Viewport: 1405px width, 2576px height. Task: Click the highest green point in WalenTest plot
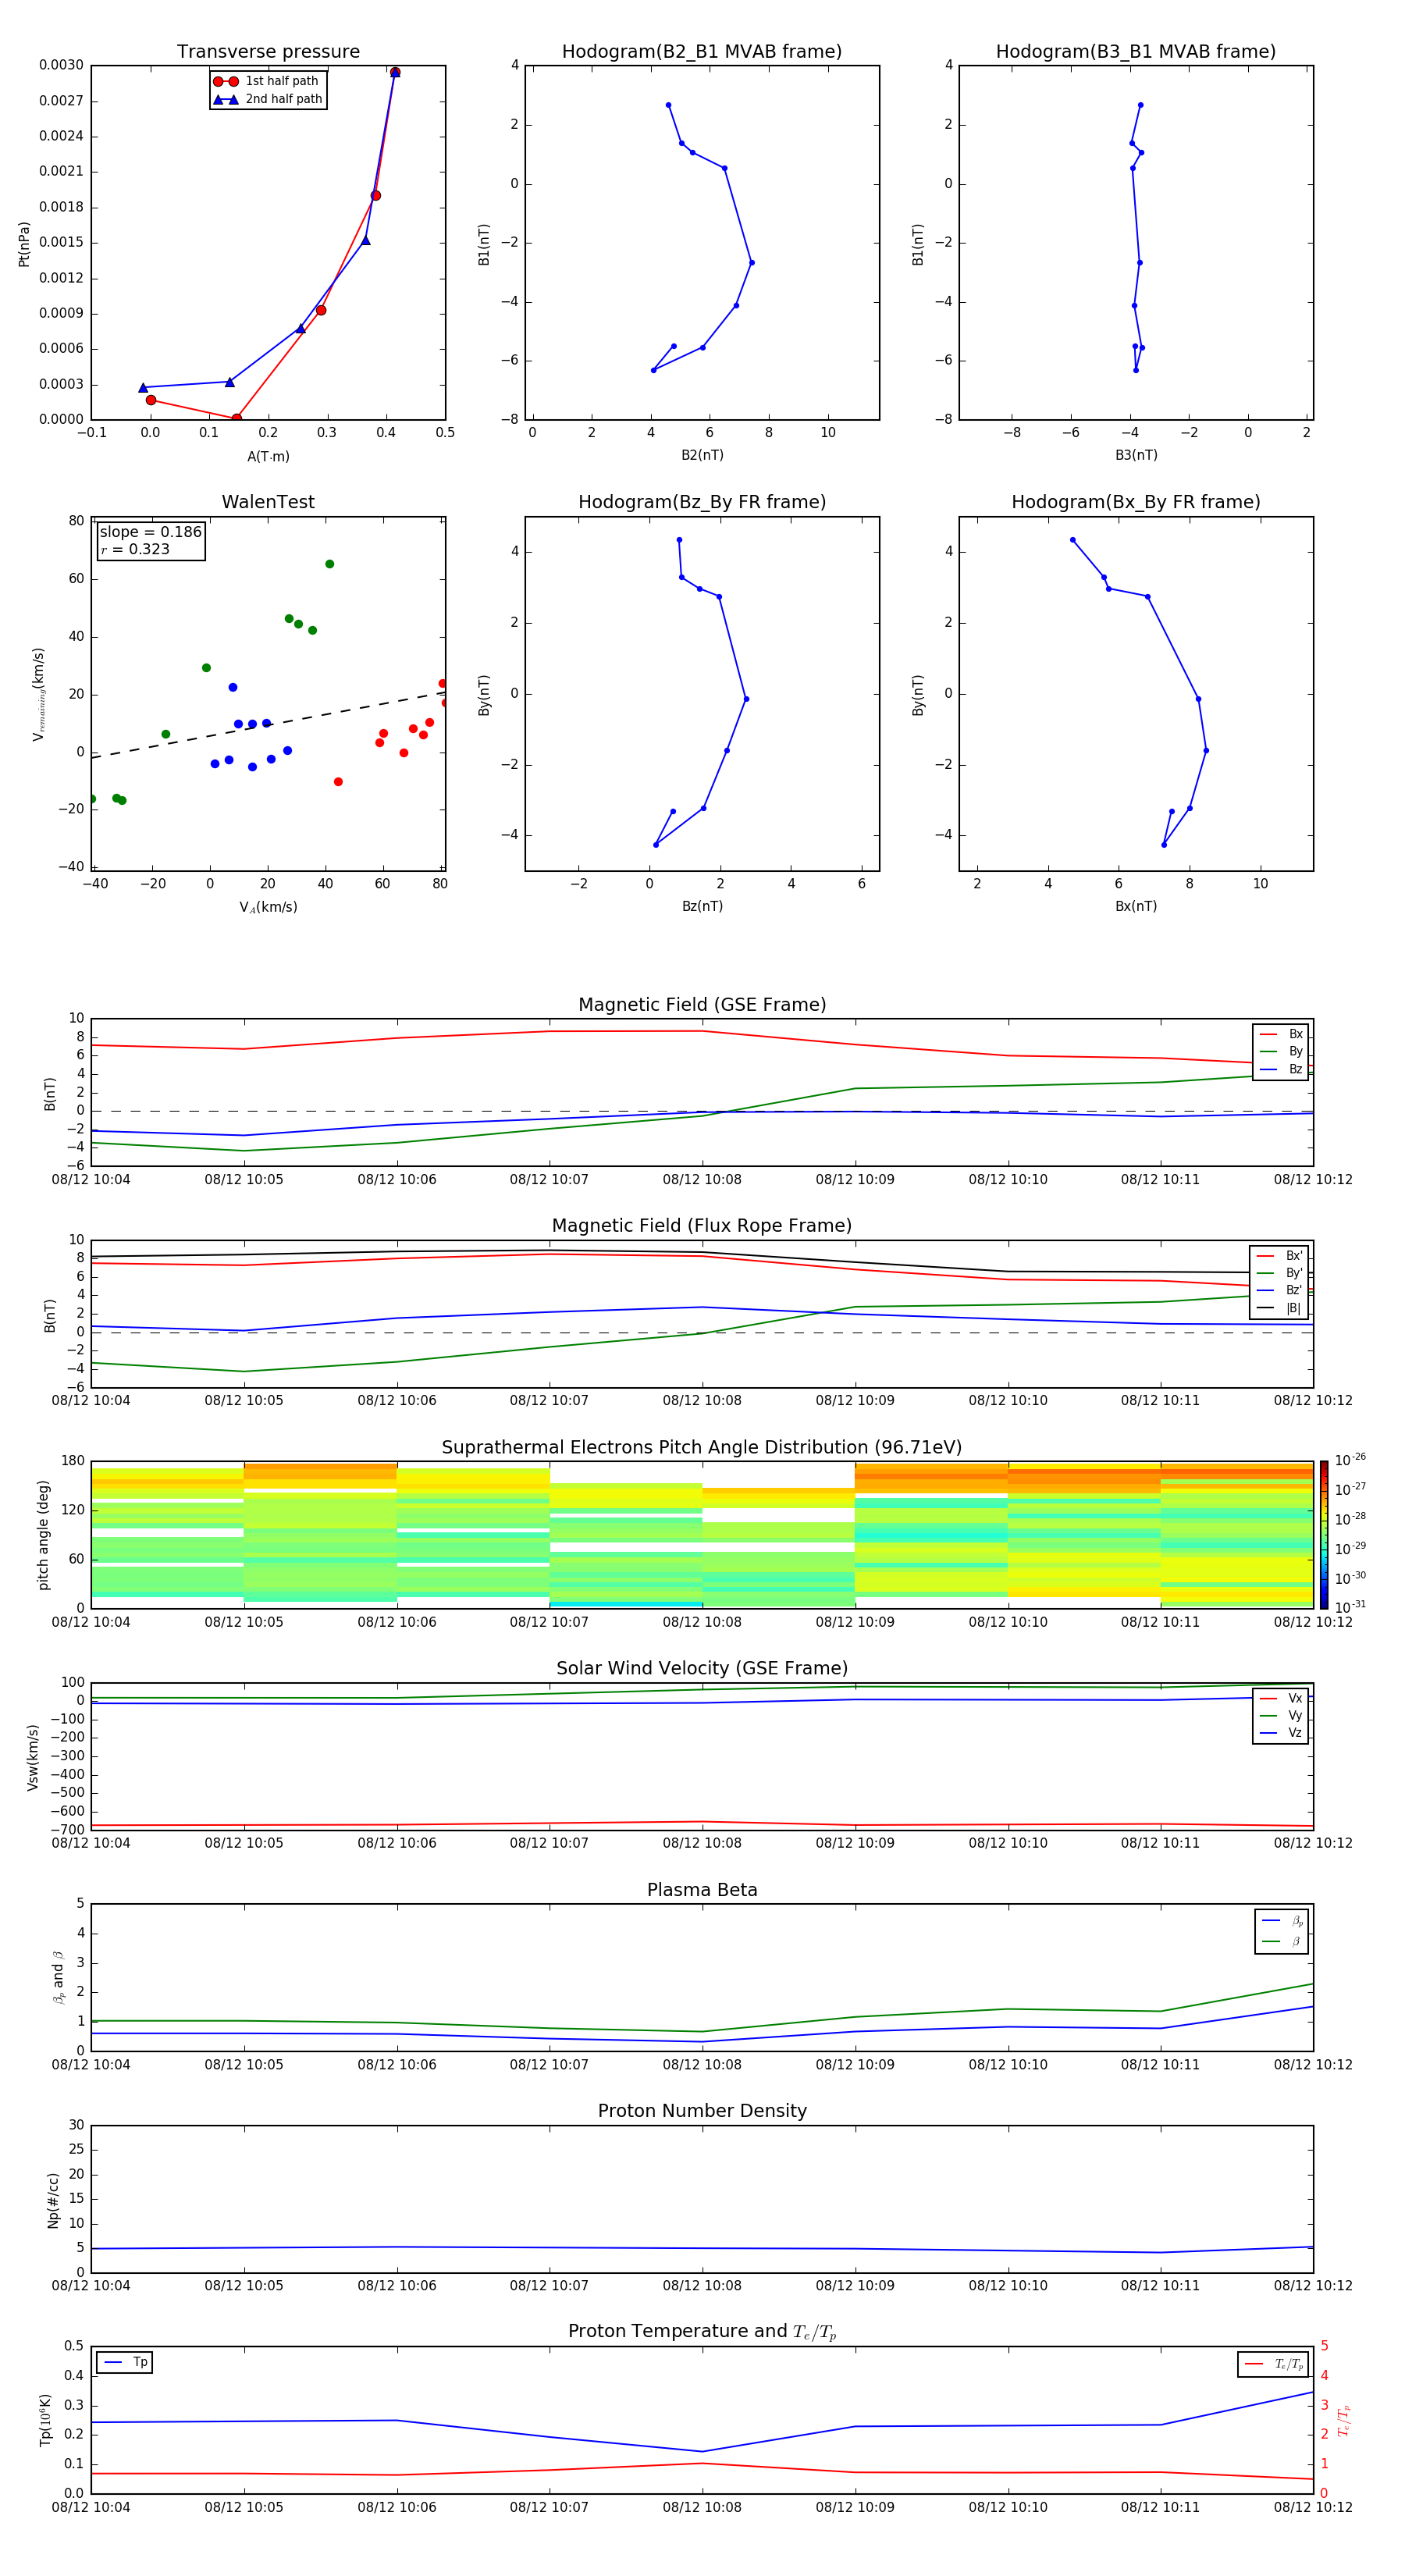pyautogui.click(x=329, y=564)
